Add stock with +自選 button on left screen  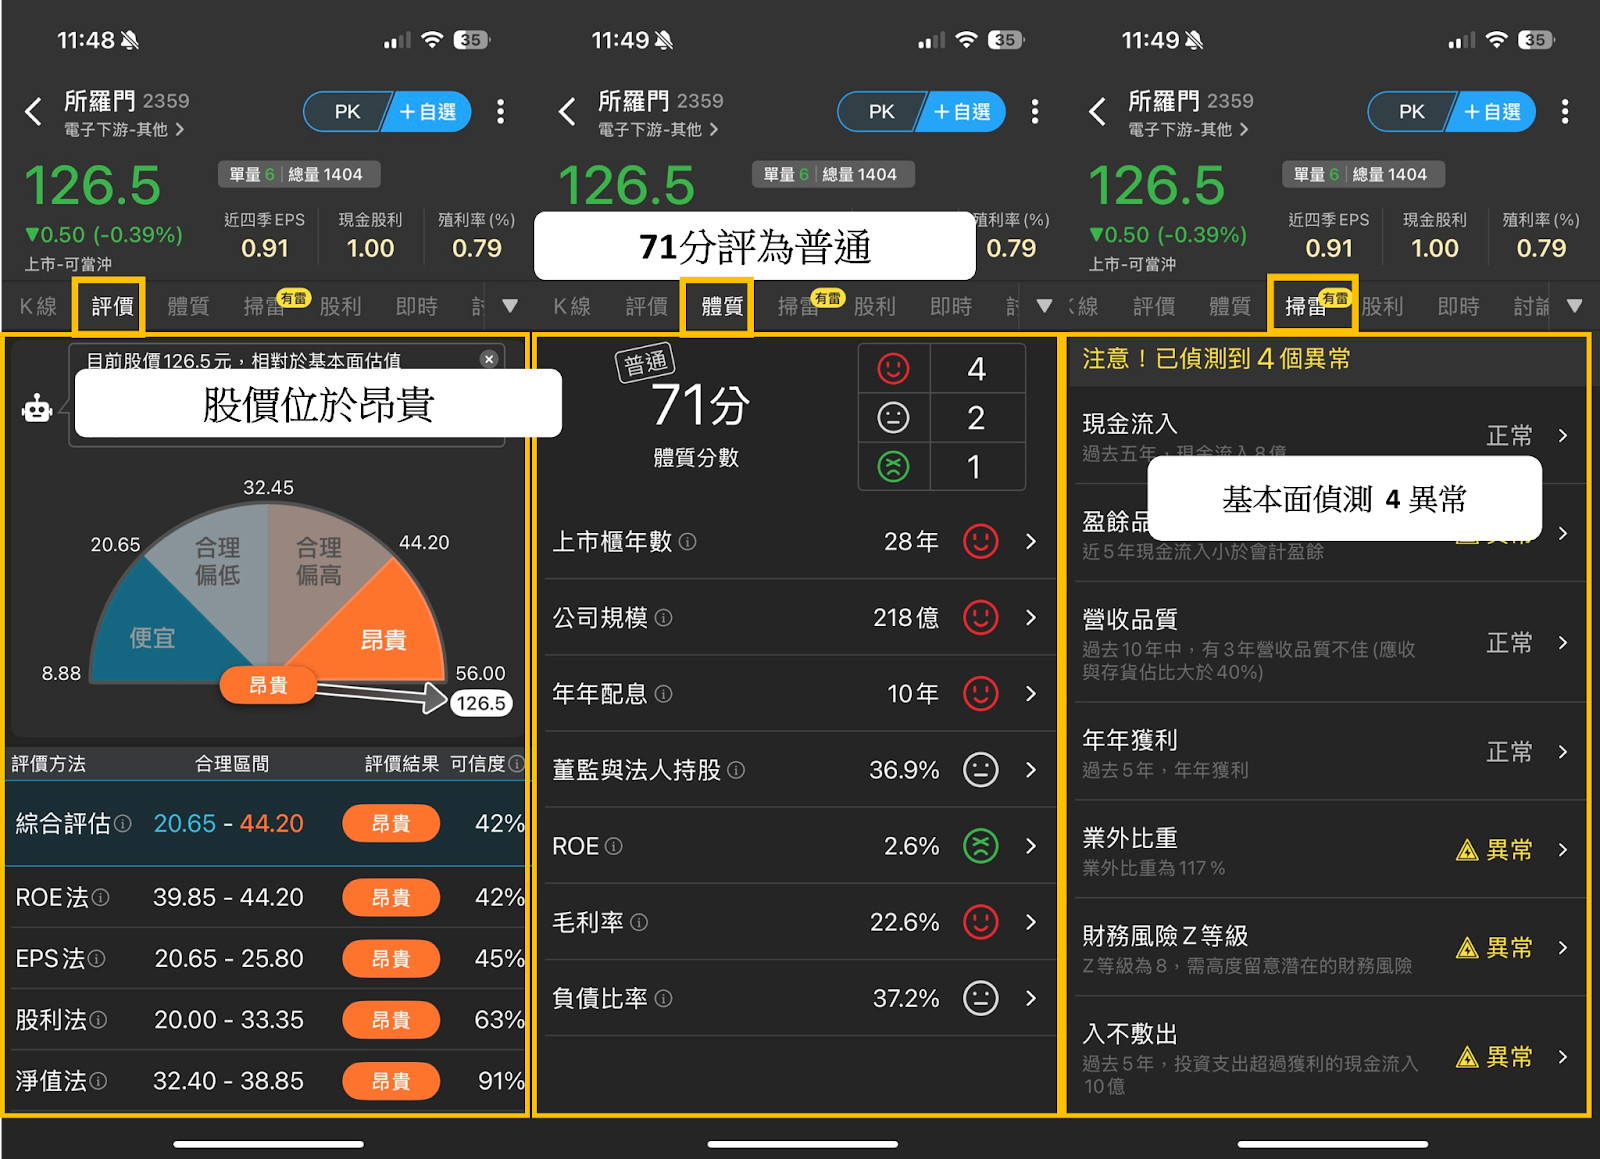[428, 112]
